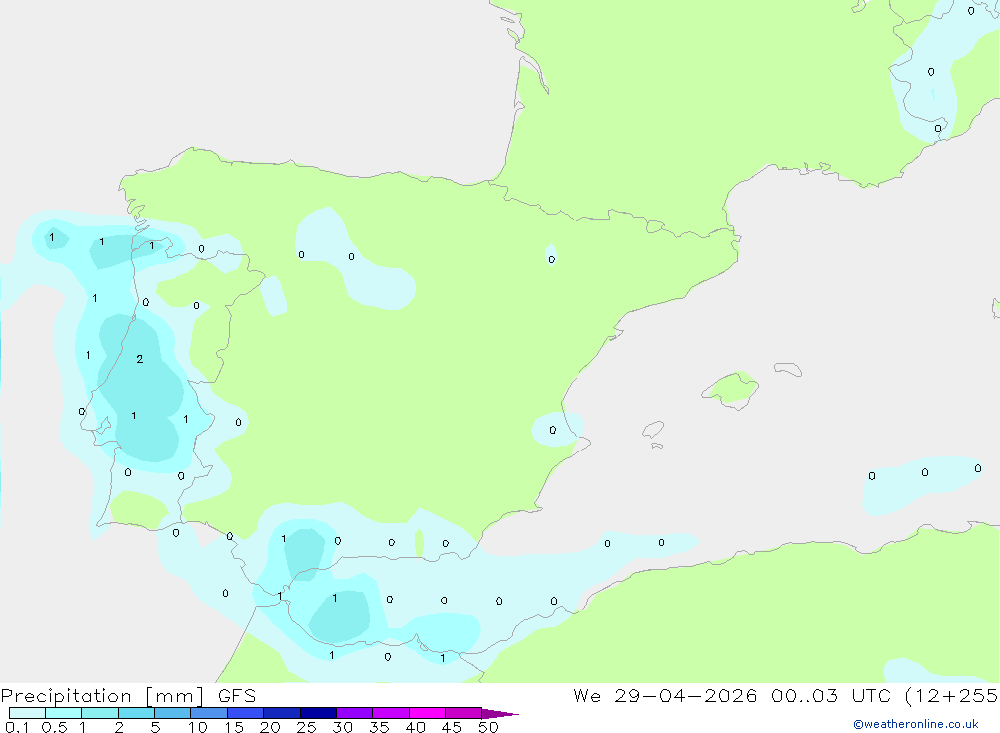
Task: Click the 0.1–0.5 mm legend color box
Action: click(27, 713)
